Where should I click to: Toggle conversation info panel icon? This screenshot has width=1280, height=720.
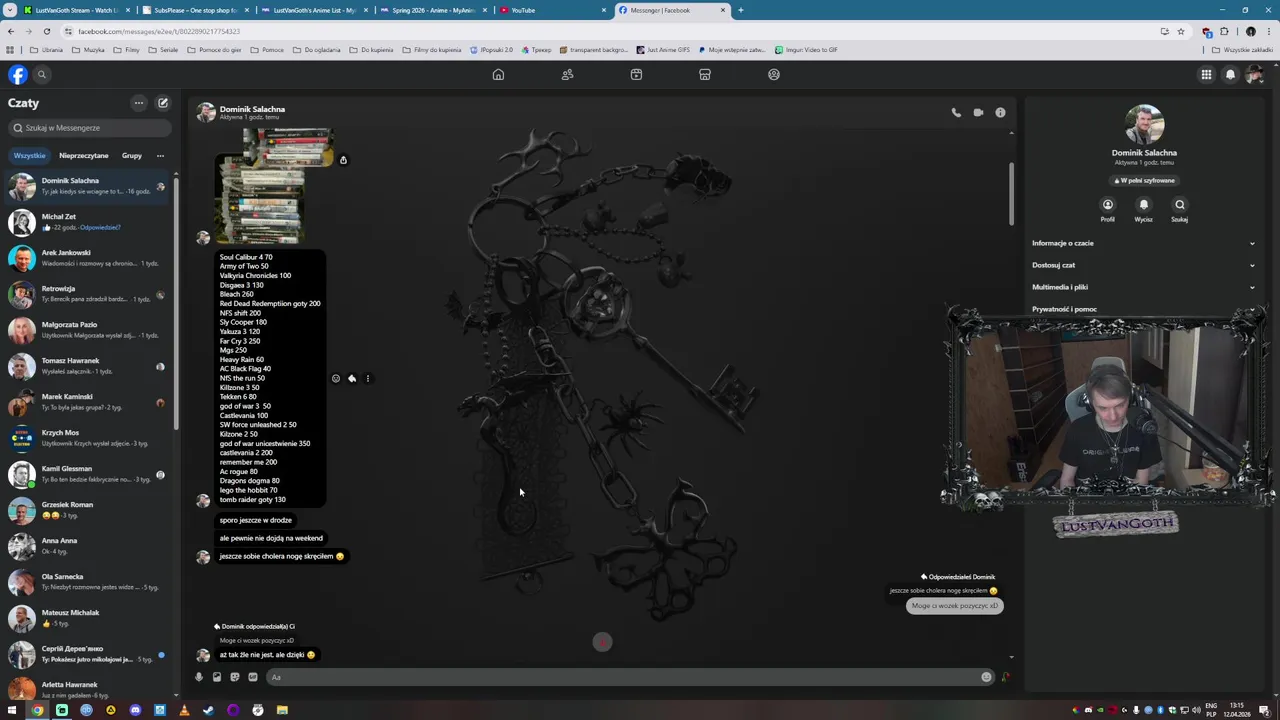pyautogui.click(x=1000, y=113)
